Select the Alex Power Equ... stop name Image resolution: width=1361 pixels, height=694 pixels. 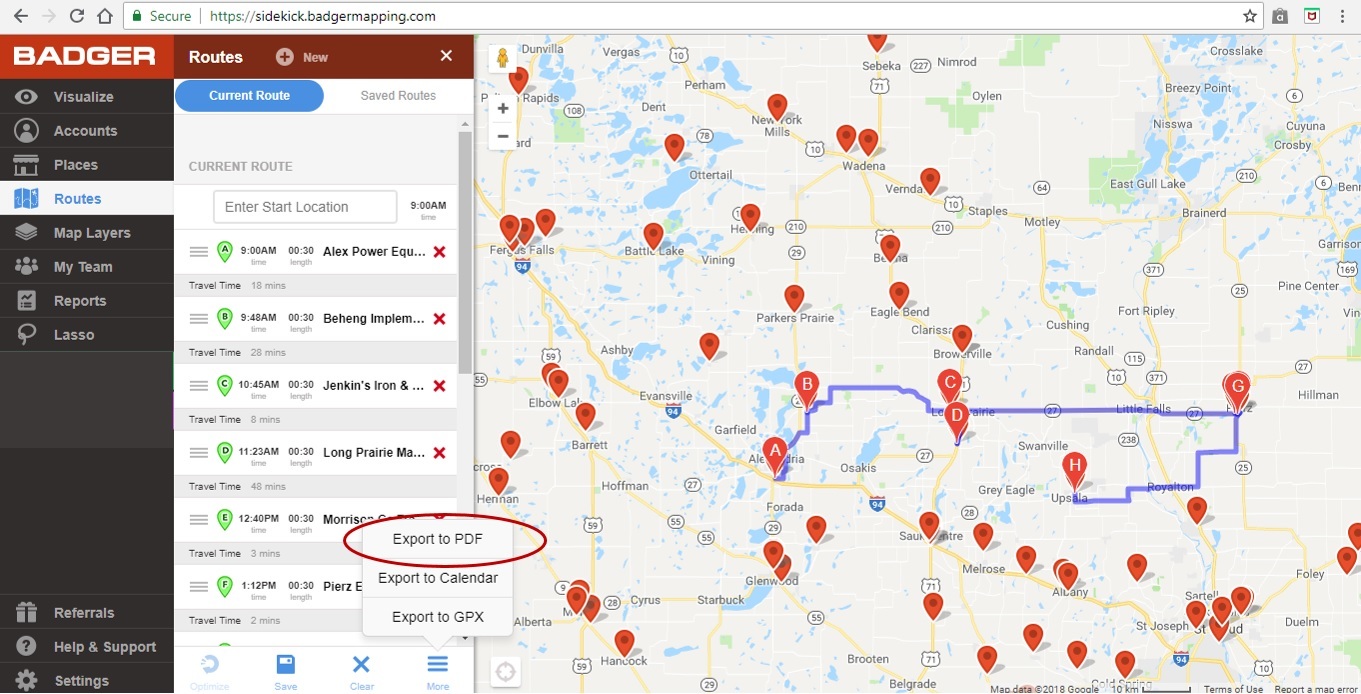coord(374,252)
